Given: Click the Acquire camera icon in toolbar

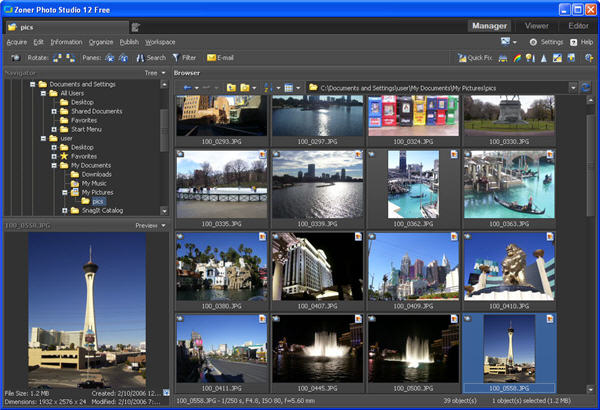Looking at the screenshot, I should (16, 58).
